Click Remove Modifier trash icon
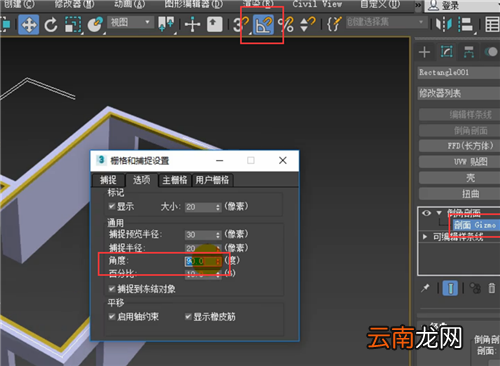500x366 pixels. coord(492,288)
